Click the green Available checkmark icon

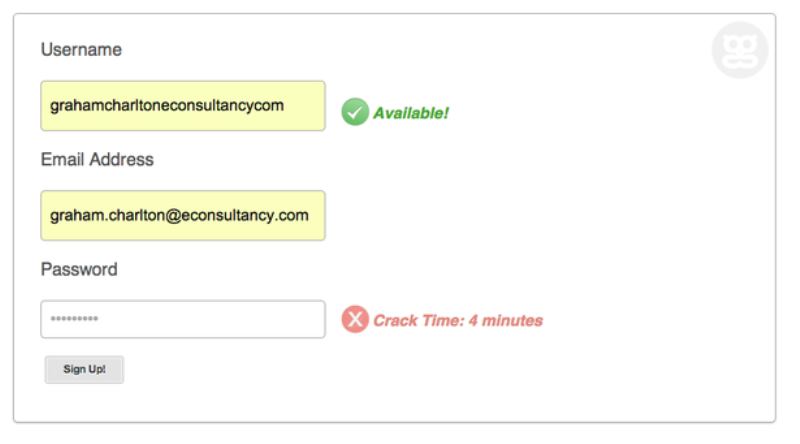(355, 112)
